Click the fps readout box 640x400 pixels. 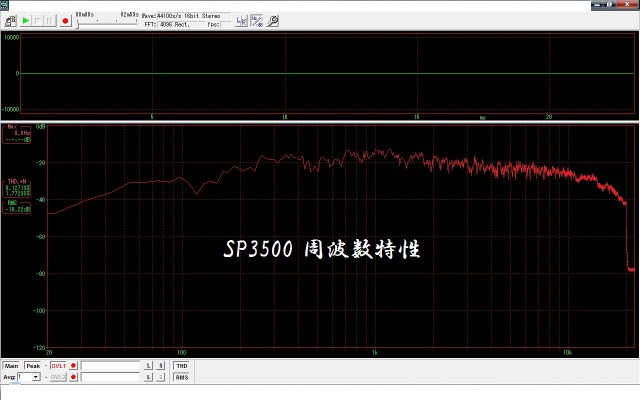click(x=225, y=24)
